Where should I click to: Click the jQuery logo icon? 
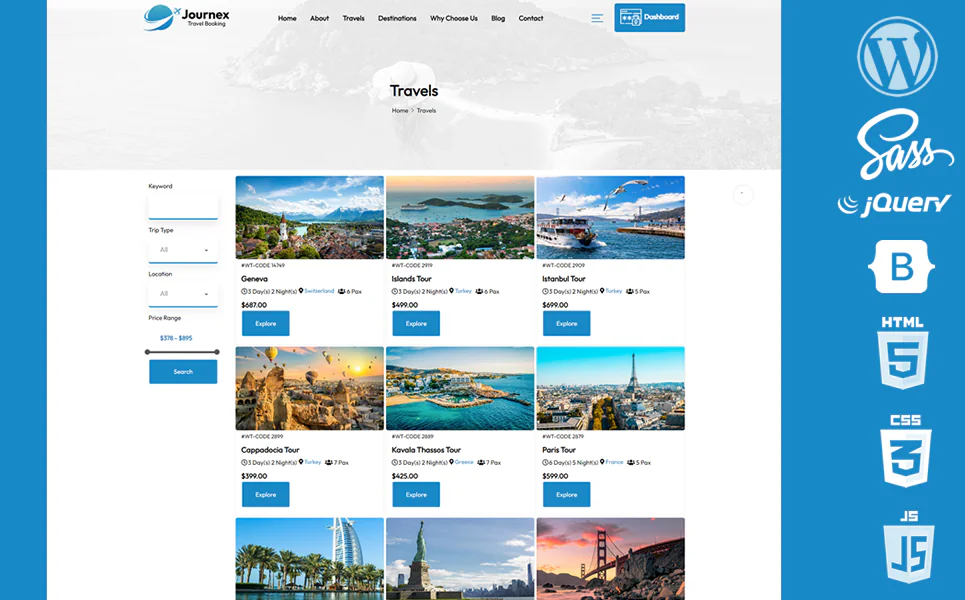(894, 204)
